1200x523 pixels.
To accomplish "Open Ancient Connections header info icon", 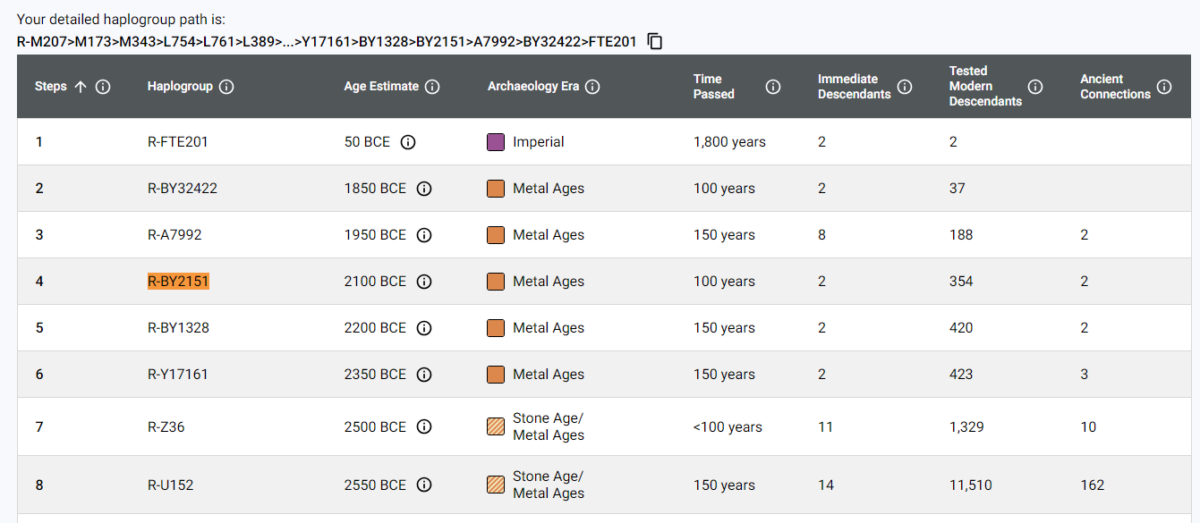I will coord(1164,87).
